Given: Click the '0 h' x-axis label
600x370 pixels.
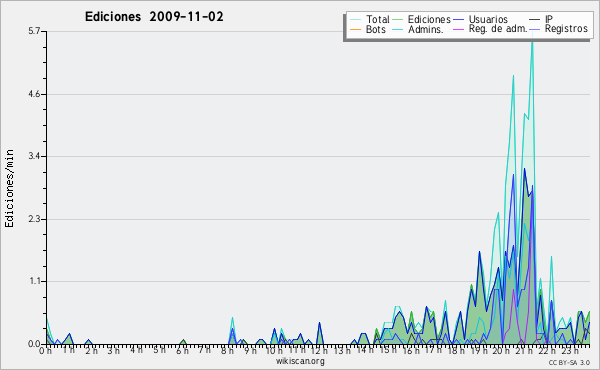Looking at the screenshot, I should pyautogui.click(x=46, y=351).
